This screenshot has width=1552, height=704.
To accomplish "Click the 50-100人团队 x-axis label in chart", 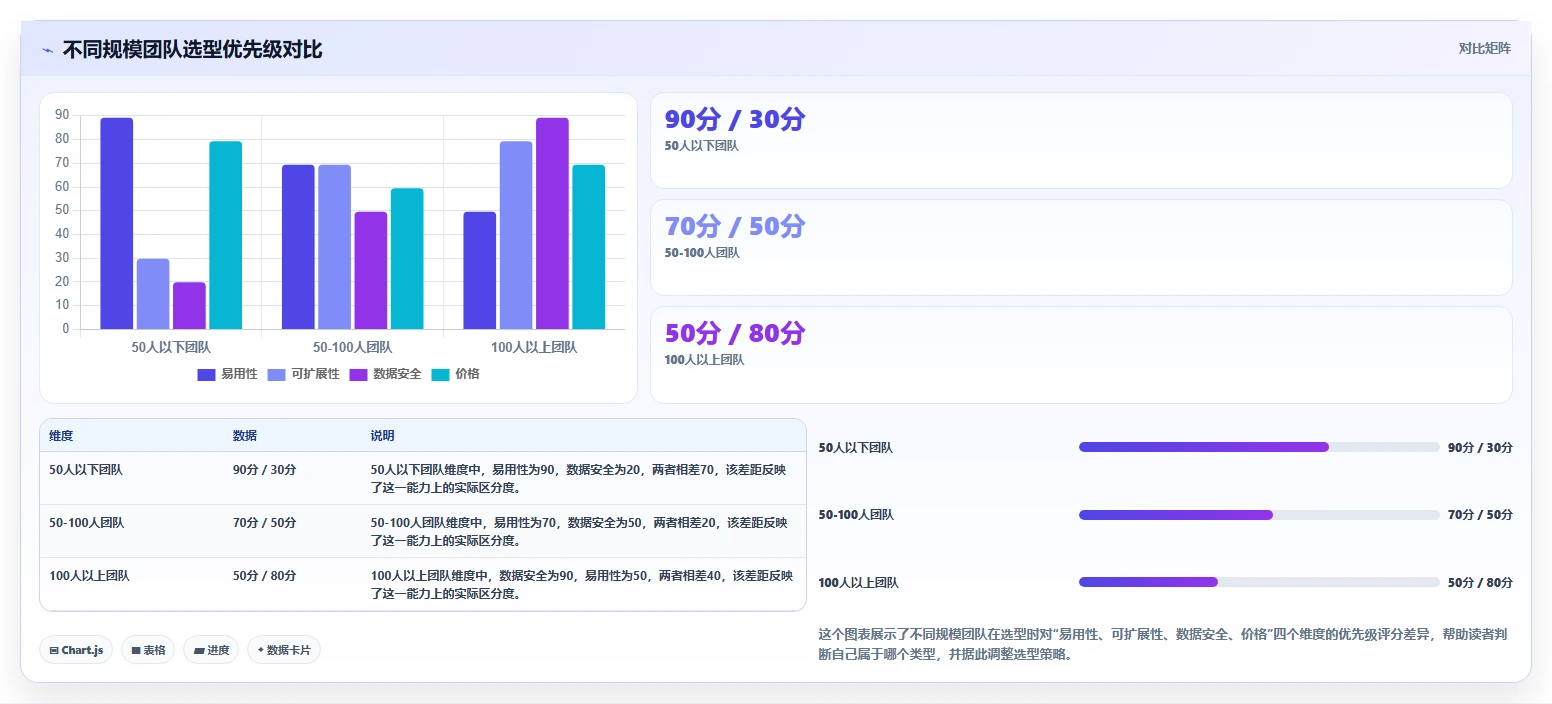I will 352,347.
